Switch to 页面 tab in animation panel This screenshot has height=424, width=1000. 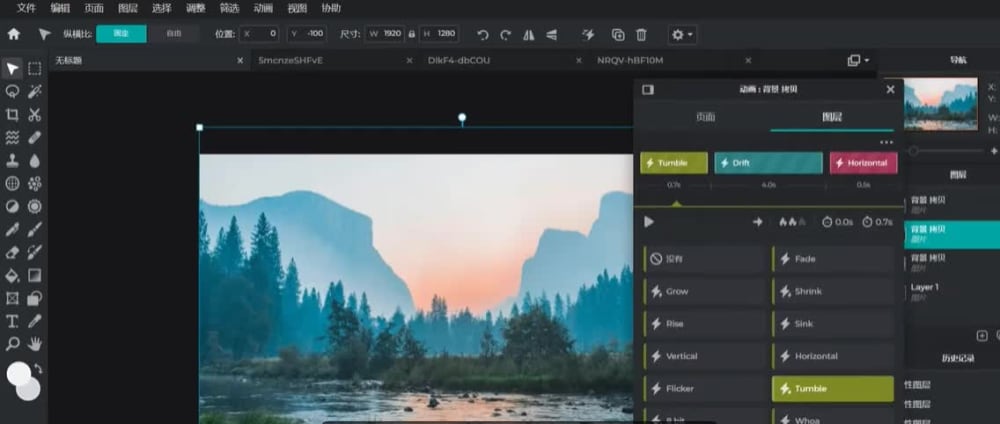tap(705, 117)
